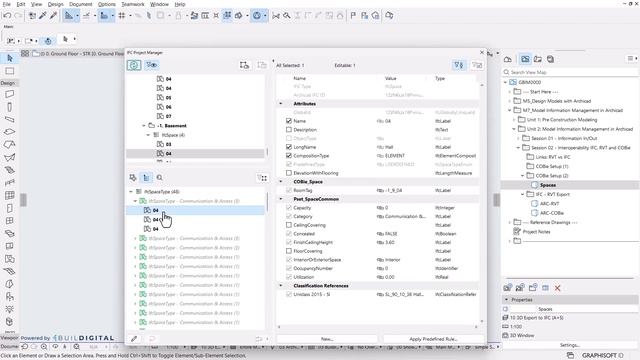Open the Project Map icon in Navigator
Screen dimensions: 640x360
pyautogui.click(x=508, y=59)
